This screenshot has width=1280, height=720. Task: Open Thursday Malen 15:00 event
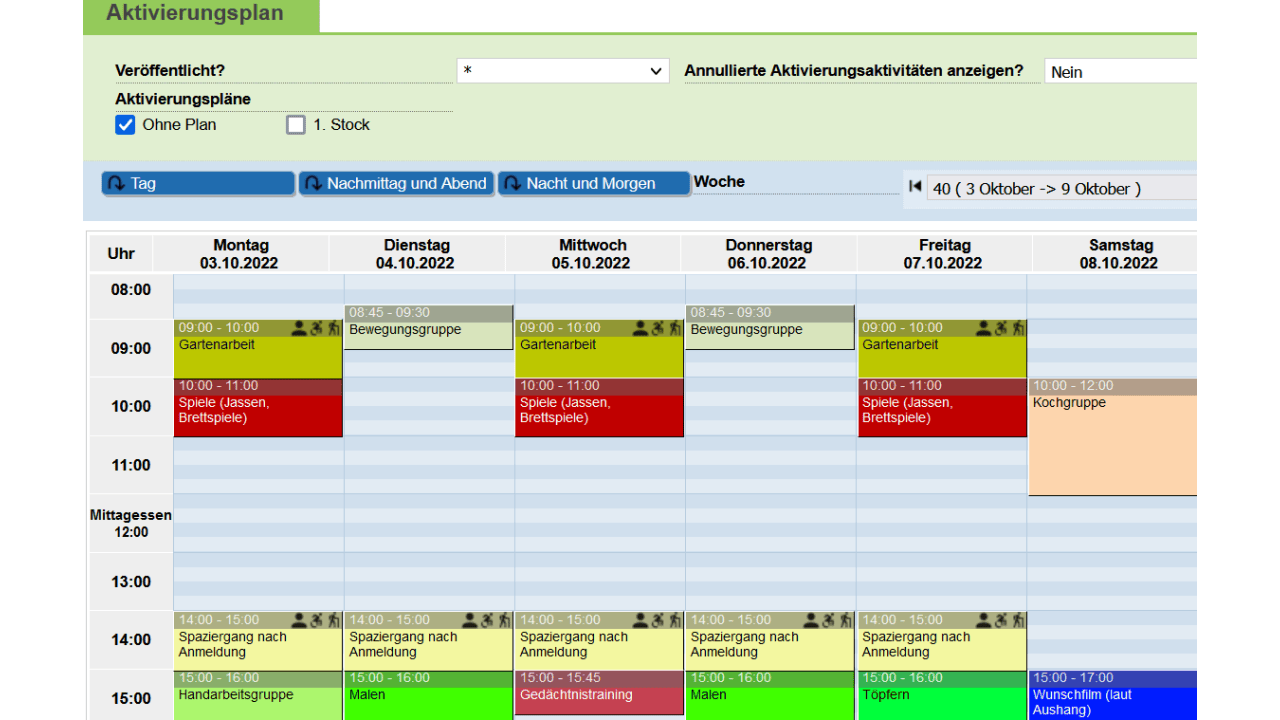click(x=770, y=695)
